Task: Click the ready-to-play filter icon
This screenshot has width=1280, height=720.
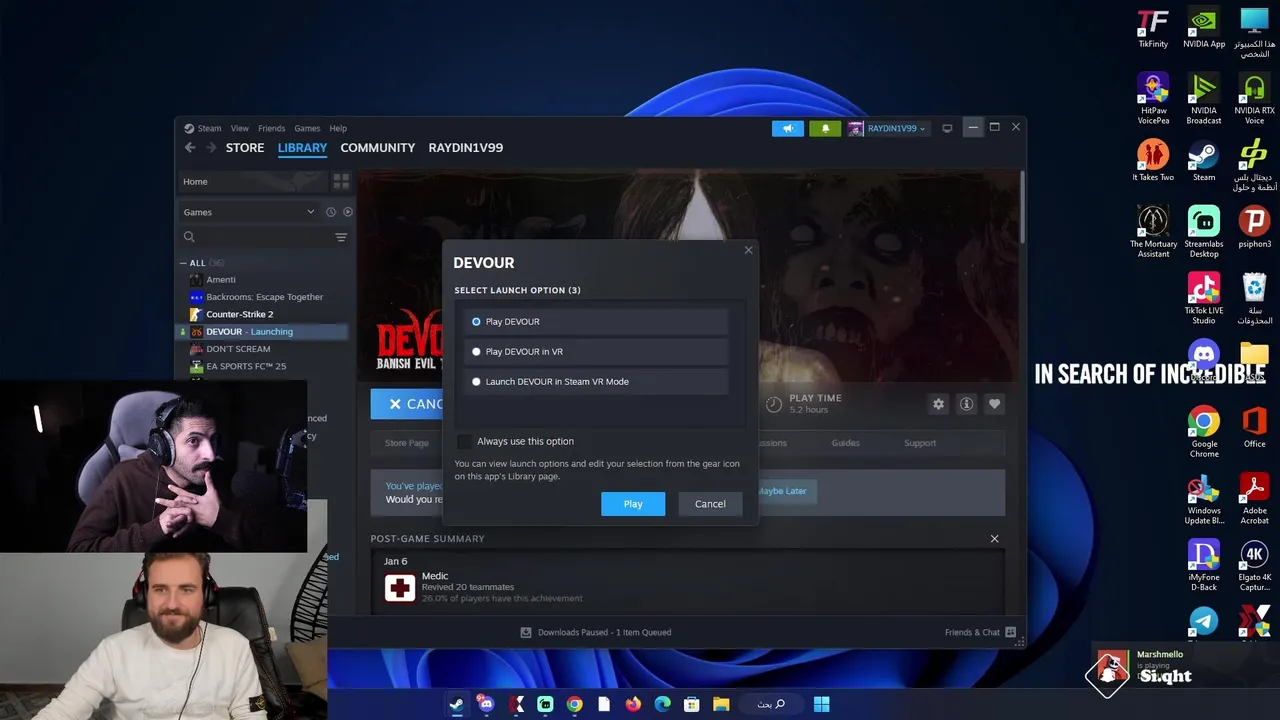Action: pyautogui.click(x=348, y=212)
